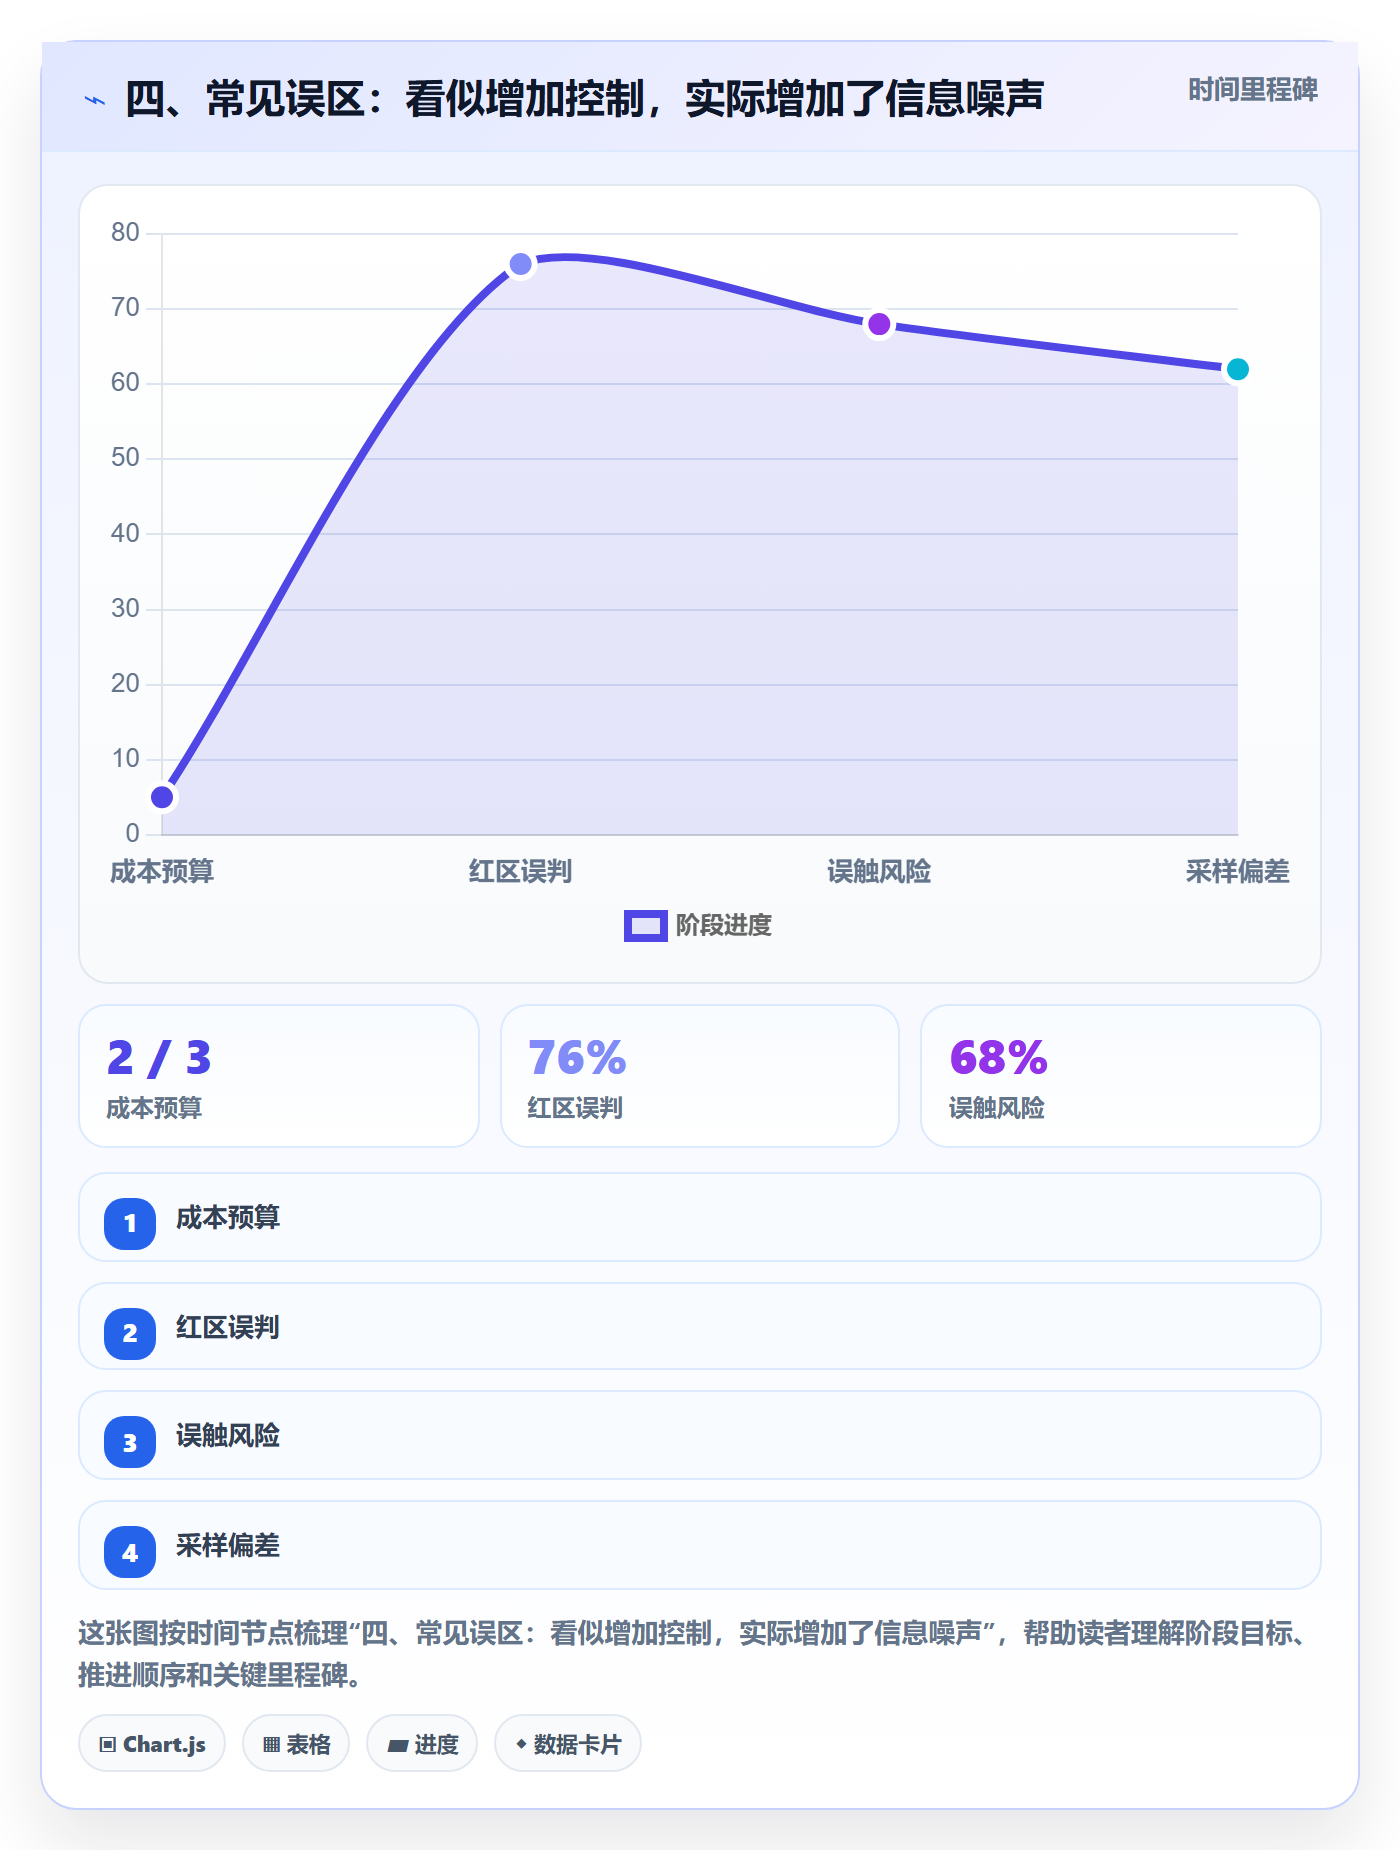This screenshot has height=1850, width=1400.
Task: Click the 成本预算 data point on chart
Action: (x=162, y=797)
